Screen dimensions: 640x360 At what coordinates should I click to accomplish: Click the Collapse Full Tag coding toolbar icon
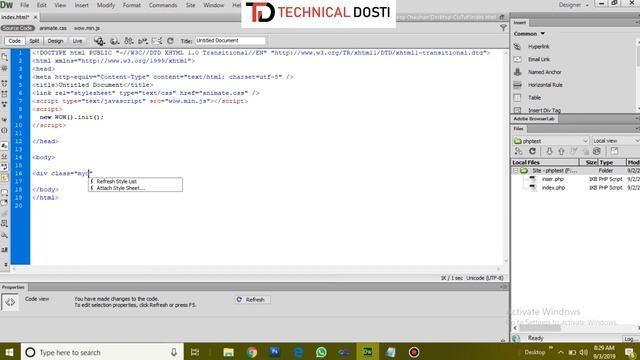click(x=4, y=83)
